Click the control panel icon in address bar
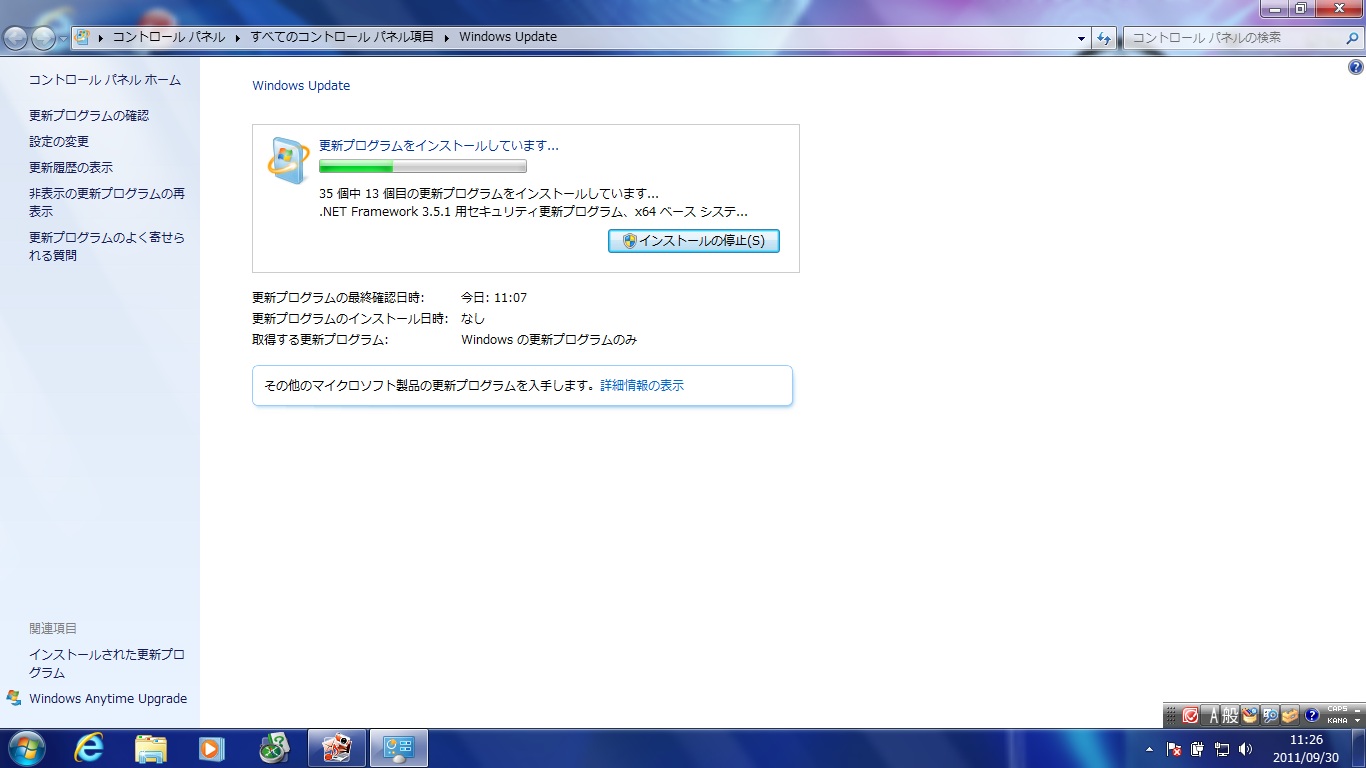The image size is (1366, 768). 83,37
